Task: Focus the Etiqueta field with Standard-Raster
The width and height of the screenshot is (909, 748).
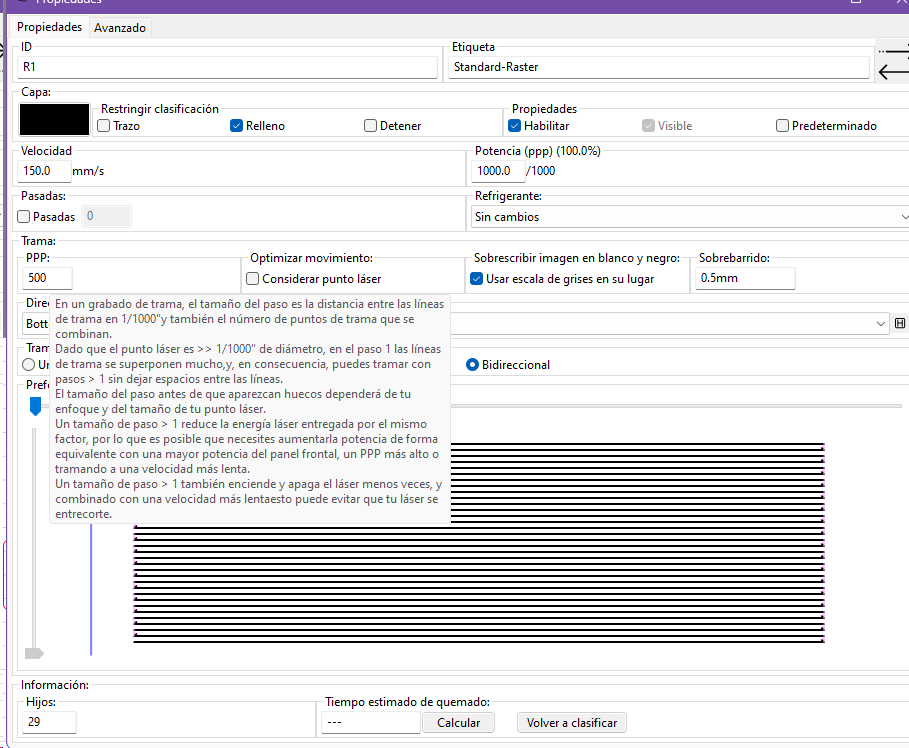Action: (x=659, y=67)
